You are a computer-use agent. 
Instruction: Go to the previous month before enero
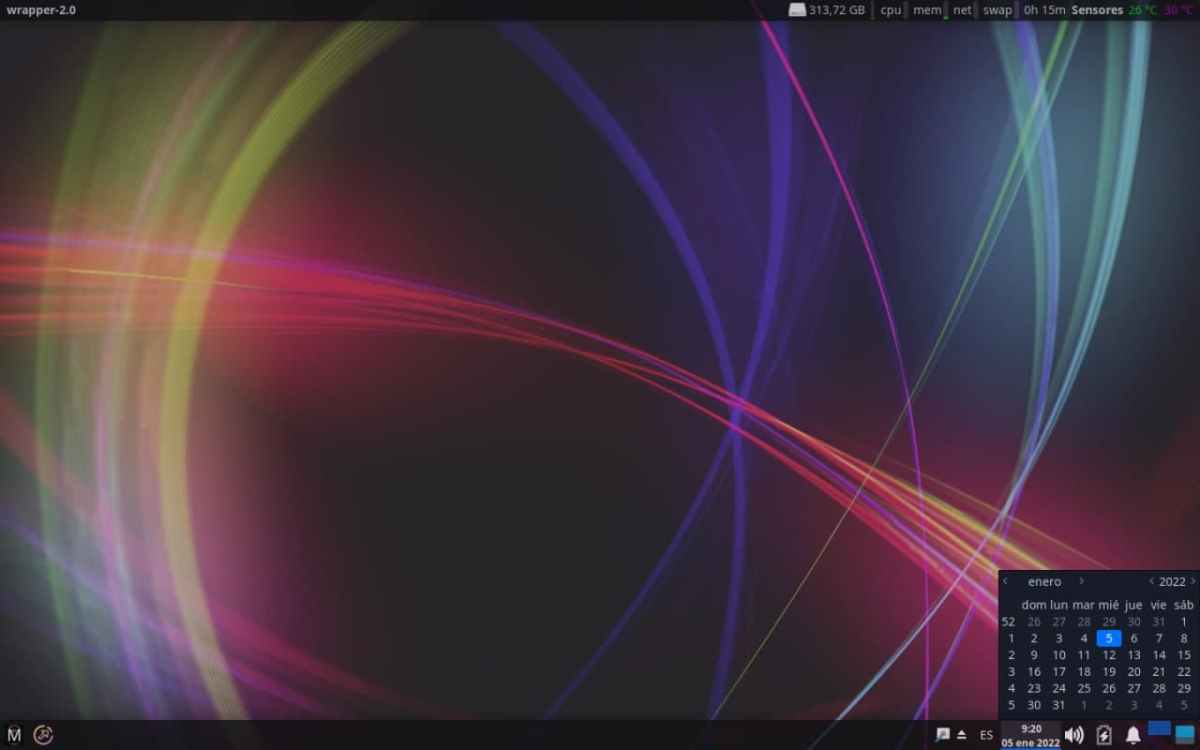click(x=1006, y=581)
